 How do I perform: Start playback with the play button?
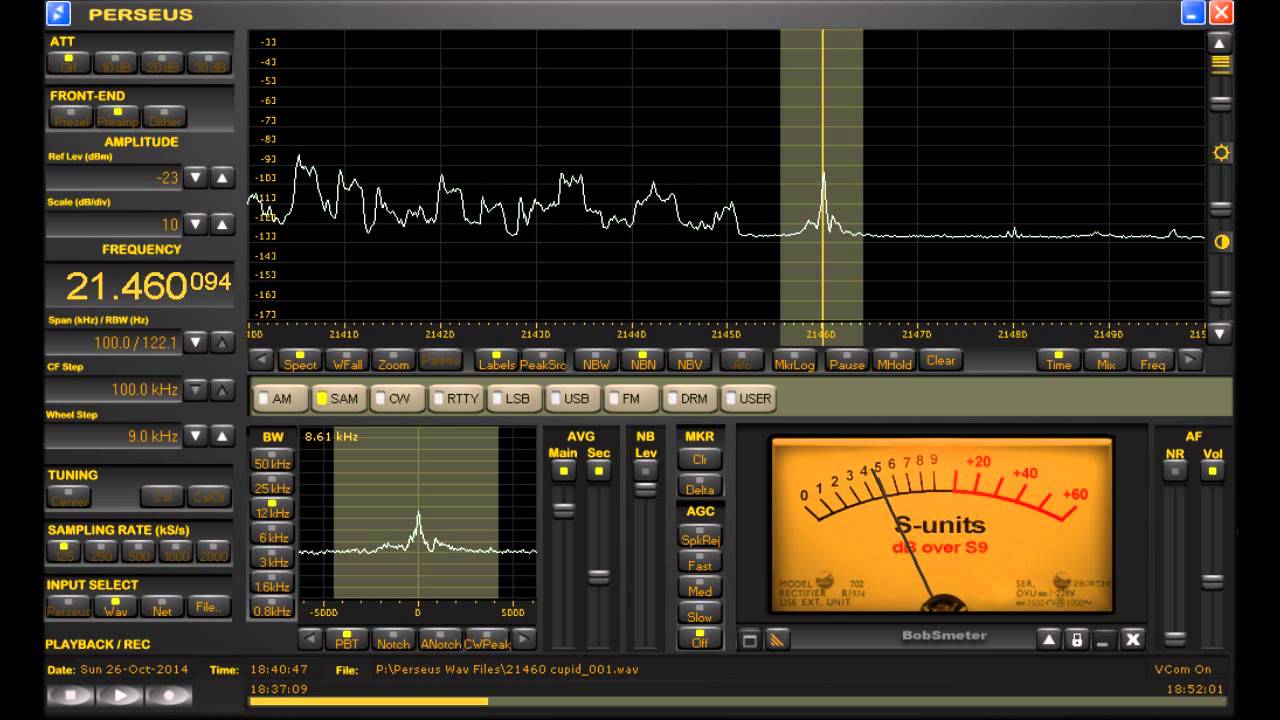coord(120,695)
